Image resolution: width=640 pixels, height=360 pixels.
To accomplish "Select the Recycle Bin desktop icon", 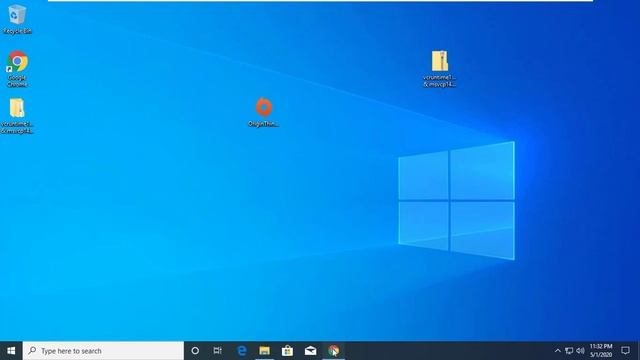I will coord(17,19).
